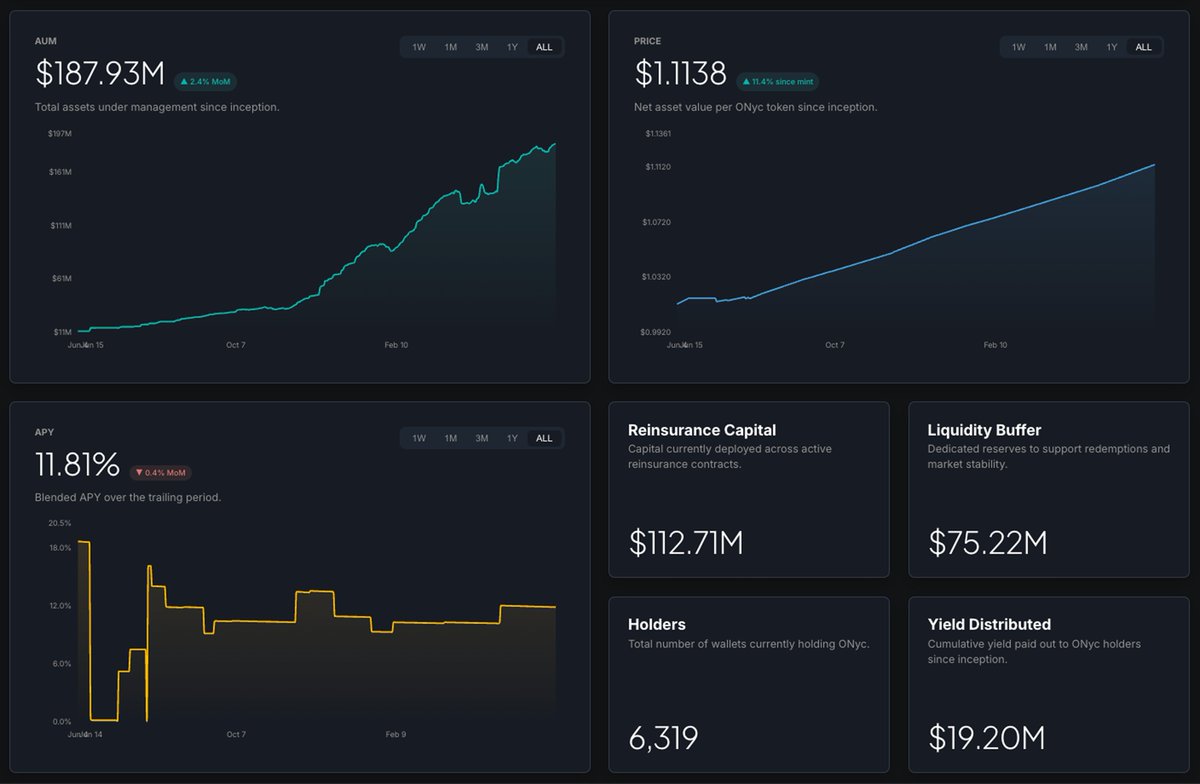Click the PRICE section label
This screenshot has height=784, width=1200.
click(647, 41)
